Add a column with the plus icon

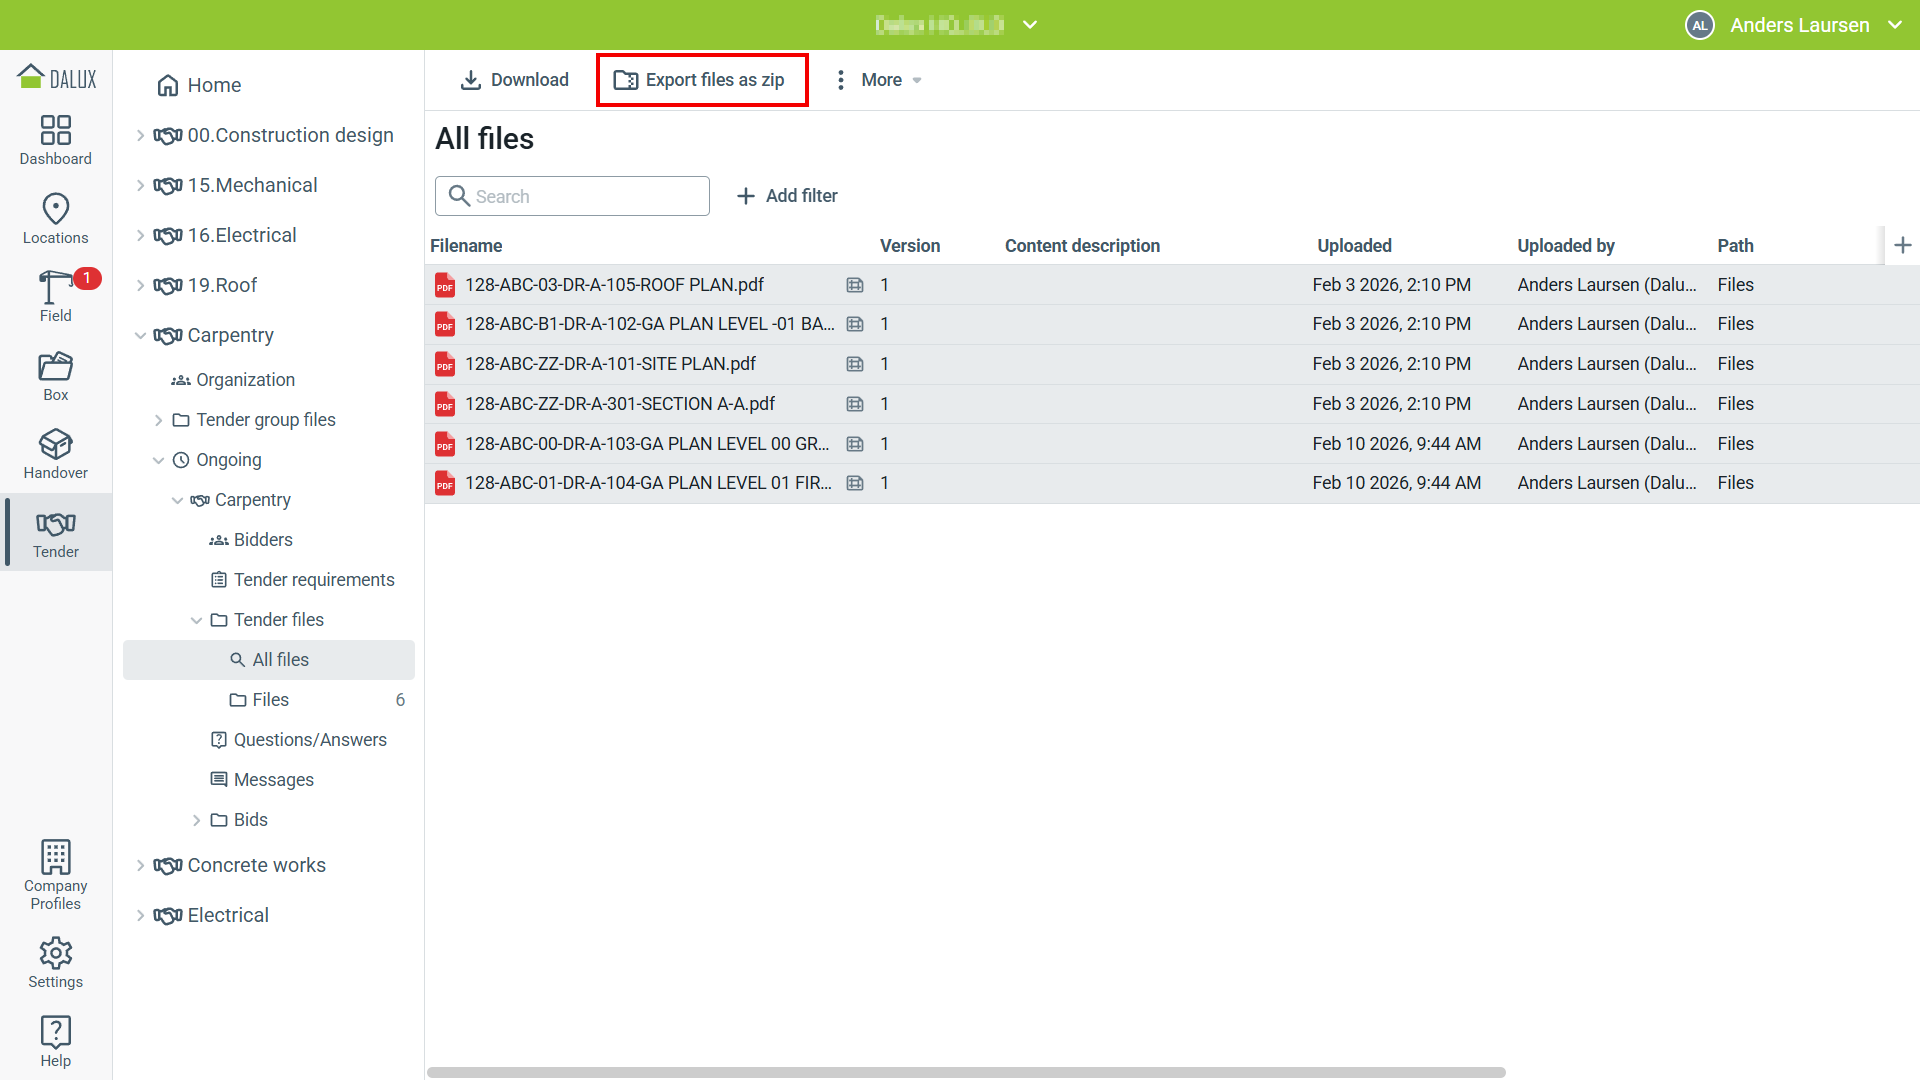pyautogui.click(x=1903, y=245)
